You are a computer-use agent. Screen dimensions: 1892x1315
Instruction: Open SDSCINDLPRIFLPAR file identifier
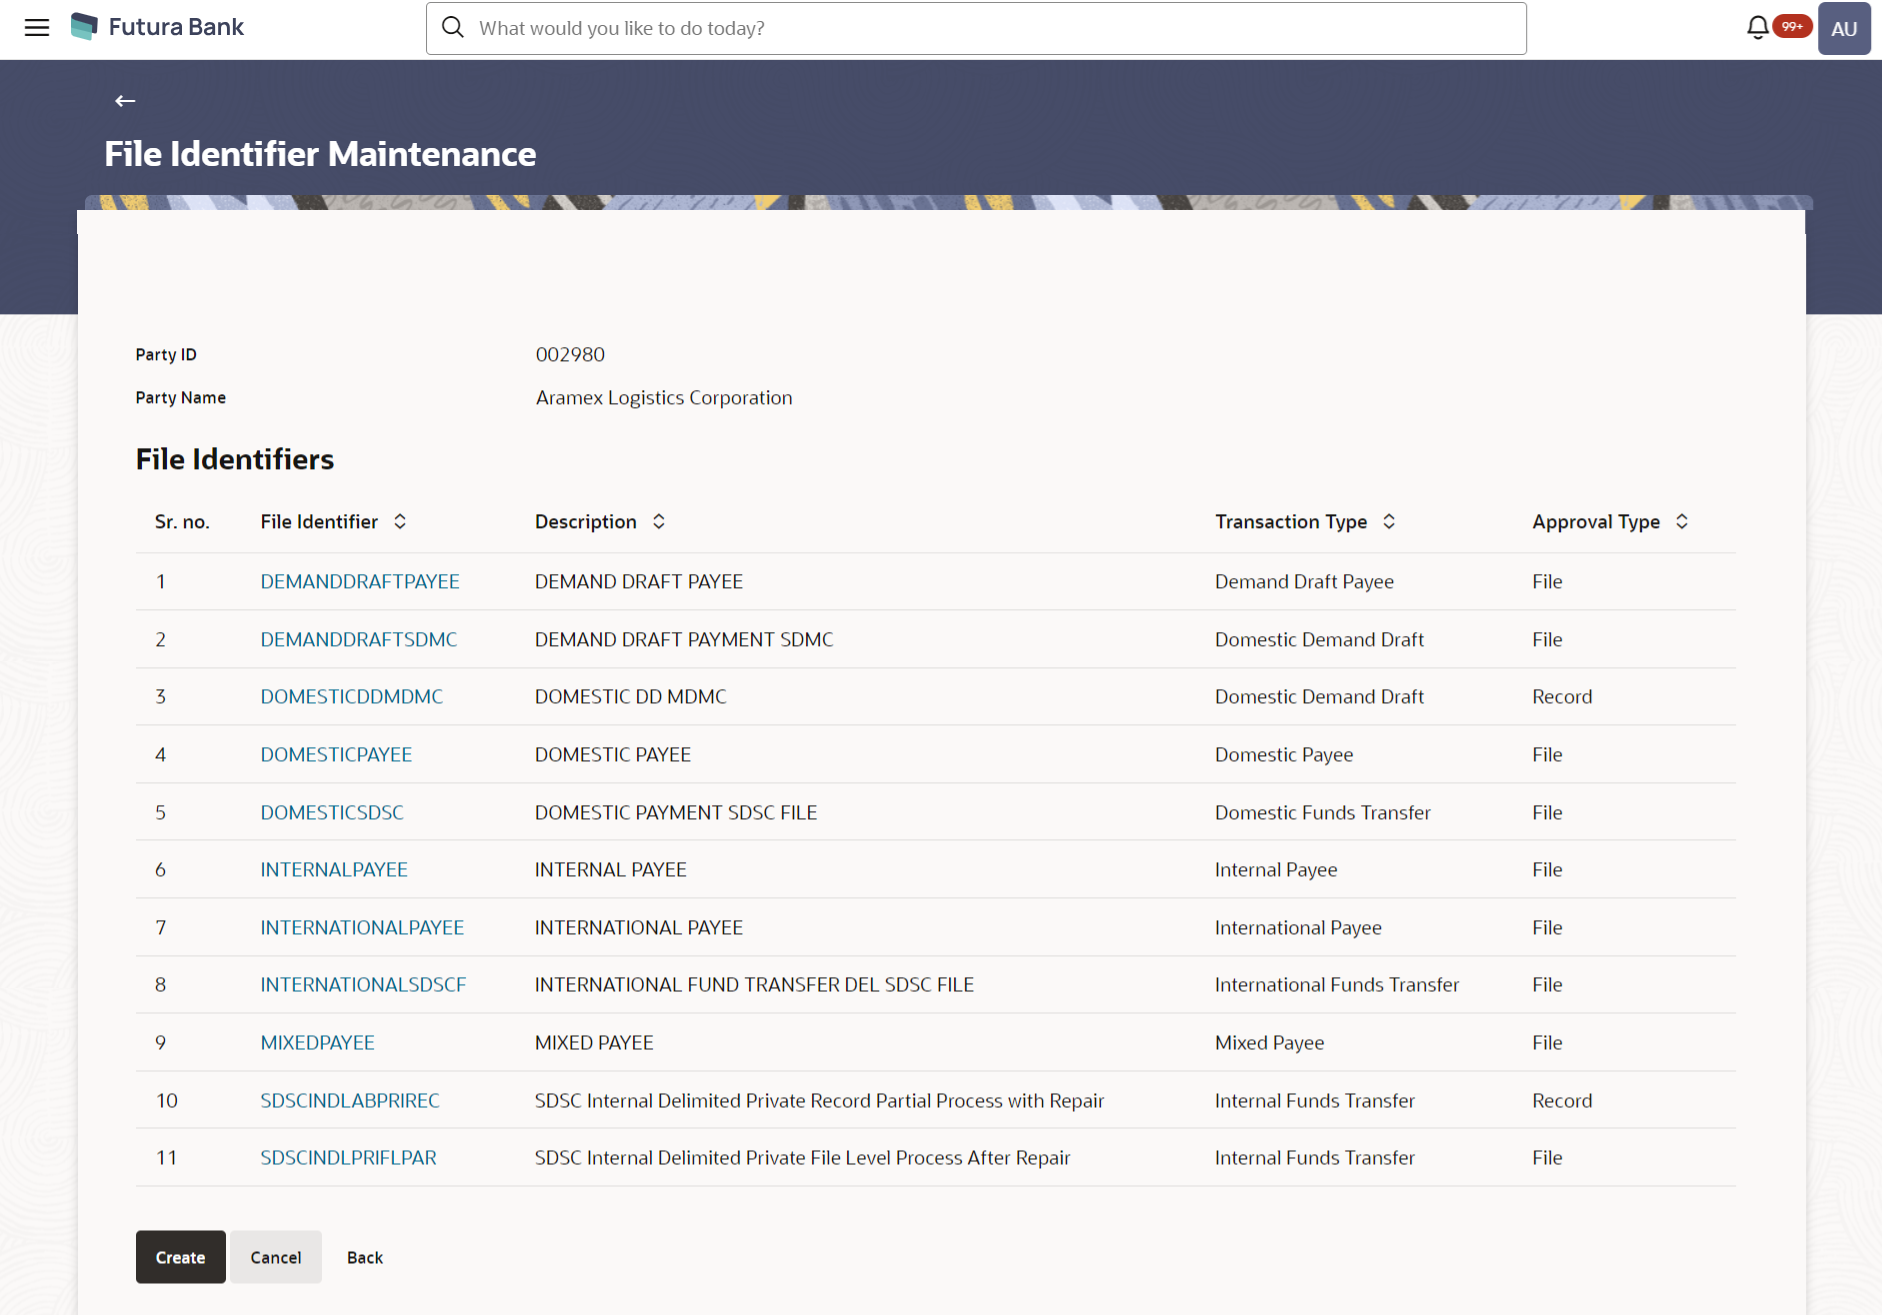[x=348, y=1157]
